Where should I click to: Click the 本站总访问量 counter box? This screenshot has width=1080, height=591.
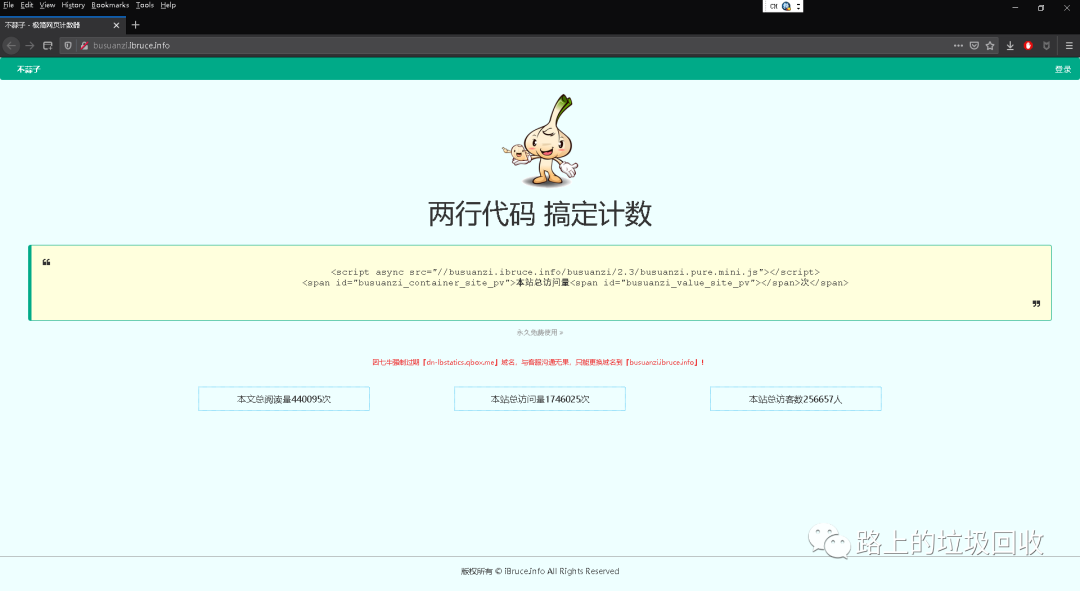click(x=540, y=399)
